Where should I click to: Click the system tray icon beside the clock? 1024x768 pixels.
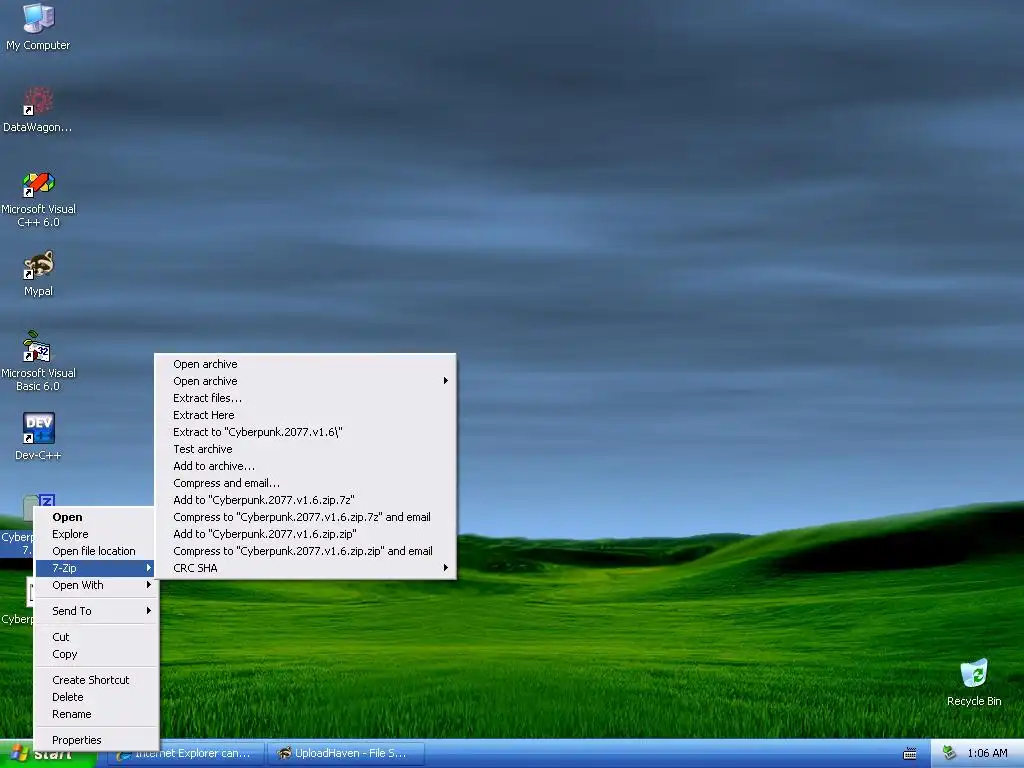tap(949, 753)
